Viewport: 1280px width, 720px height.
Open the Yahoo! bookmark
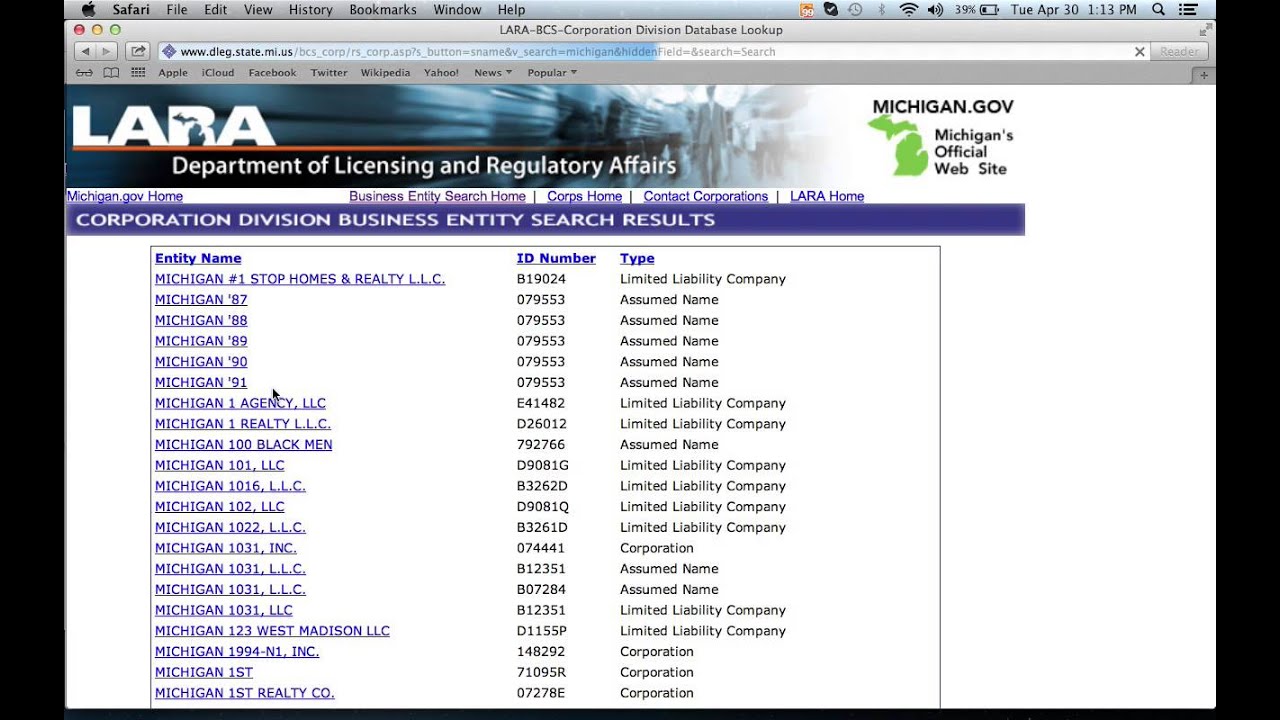tap(441, 72)
